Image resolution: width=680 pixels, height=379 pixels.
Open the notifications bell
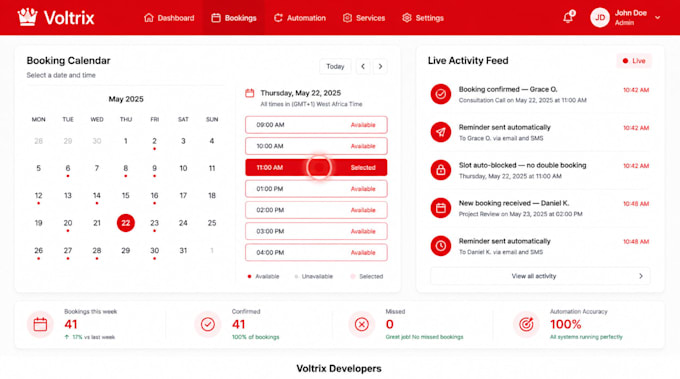568,17
